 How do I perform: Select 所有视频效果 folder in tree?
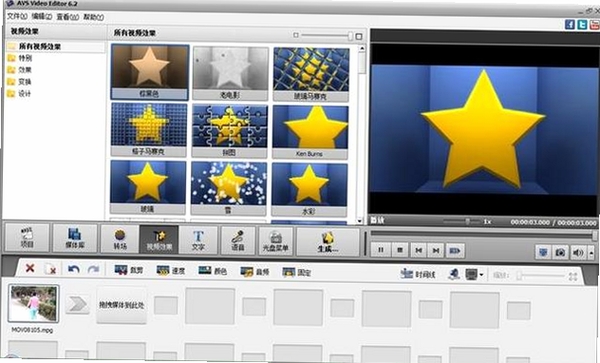[40, 47]
